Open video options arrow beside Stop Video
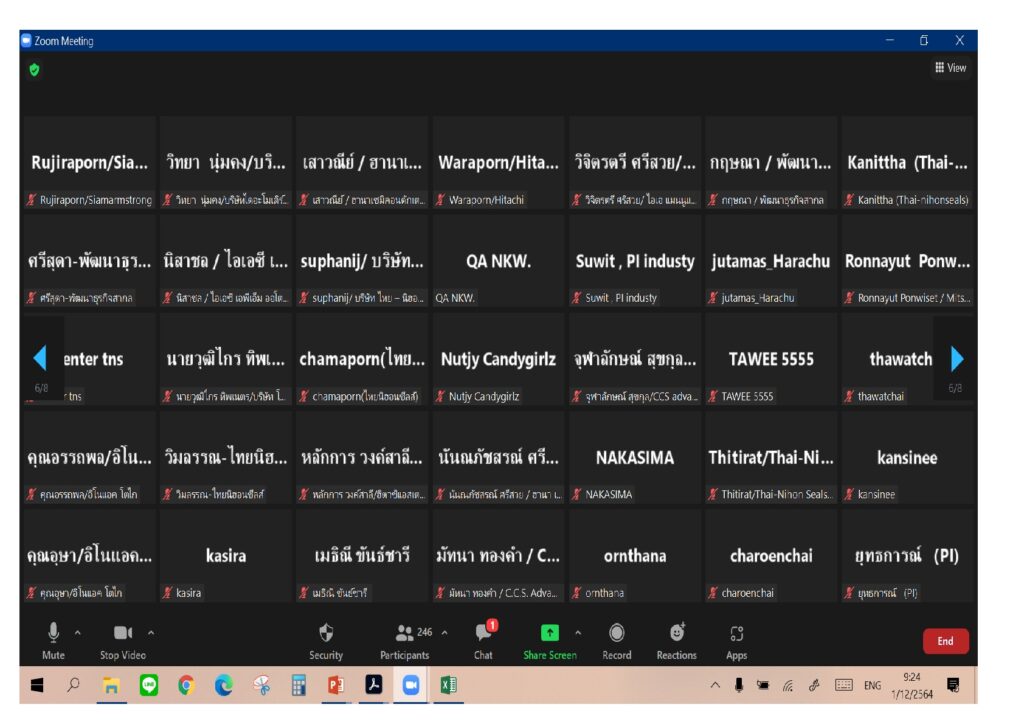The height and width of the screenshot is (724, 1024). (x=151, y=633)
